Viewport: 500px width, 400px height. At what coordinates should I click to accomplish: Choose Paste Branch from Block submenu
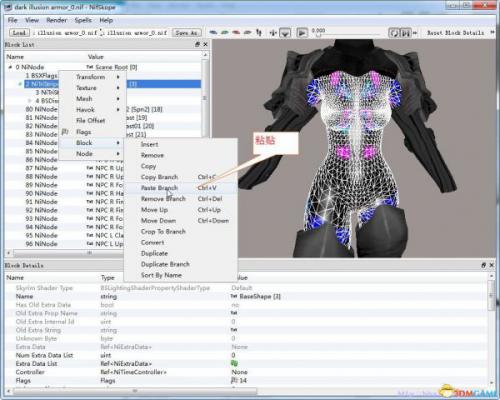point(181,188)
